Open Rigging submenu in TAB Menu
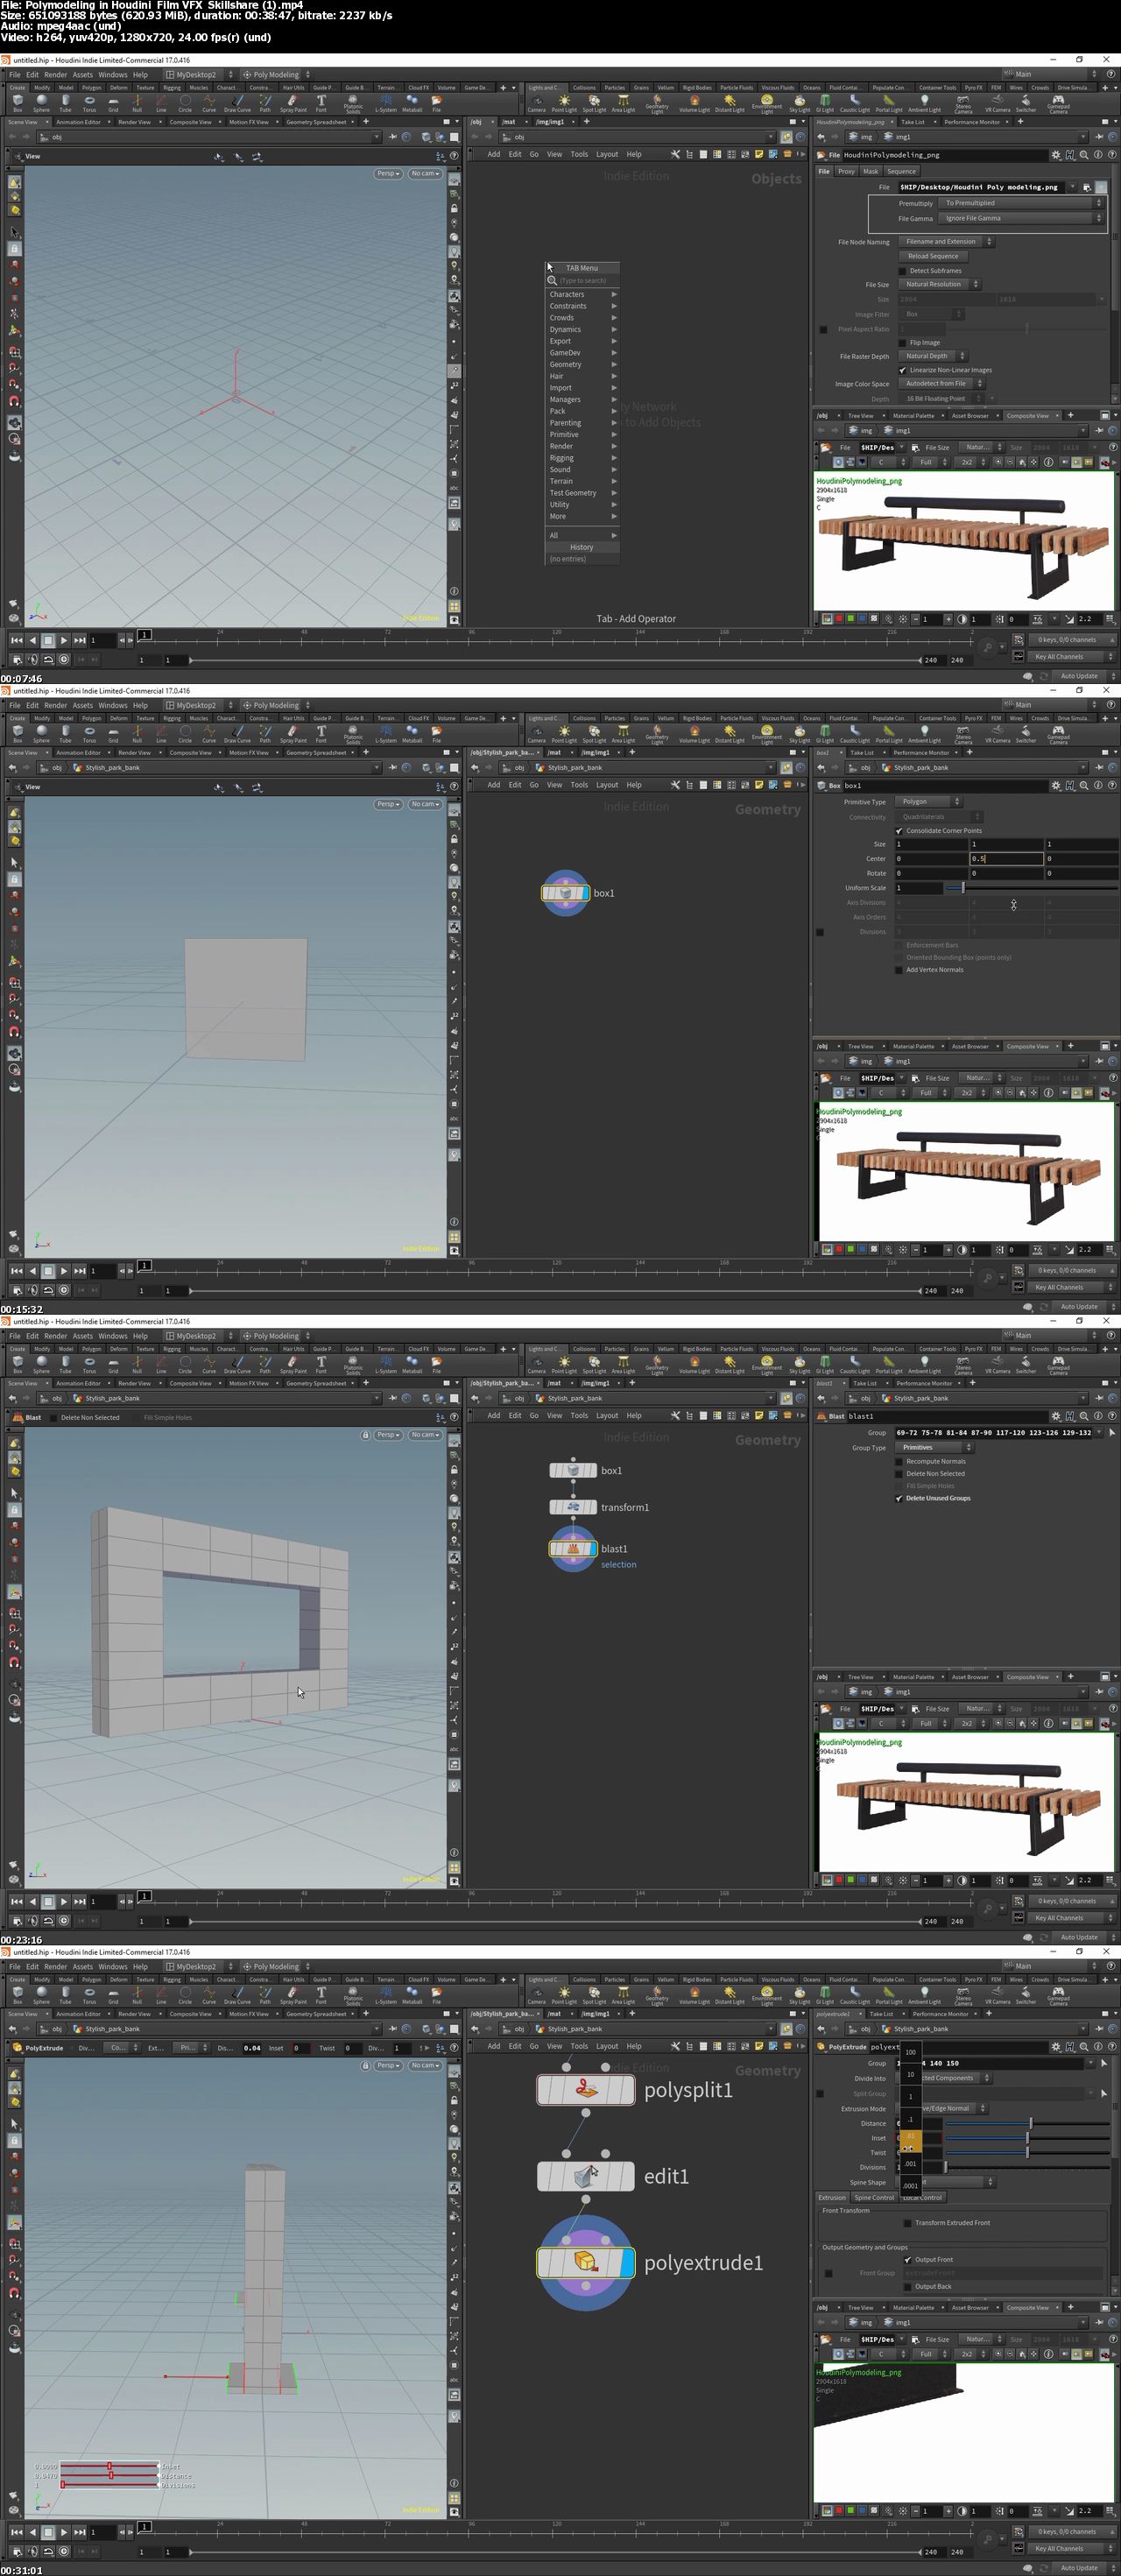 [x=582, y=458]
